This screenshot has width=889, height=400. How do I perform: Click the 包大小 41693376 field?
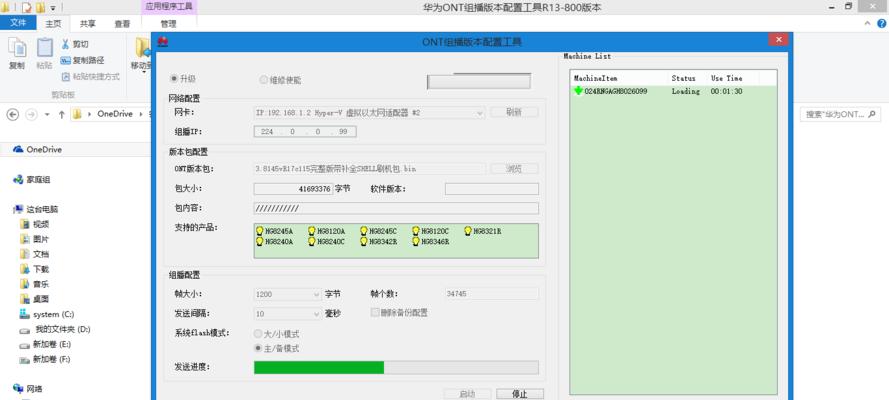point(293,189)
